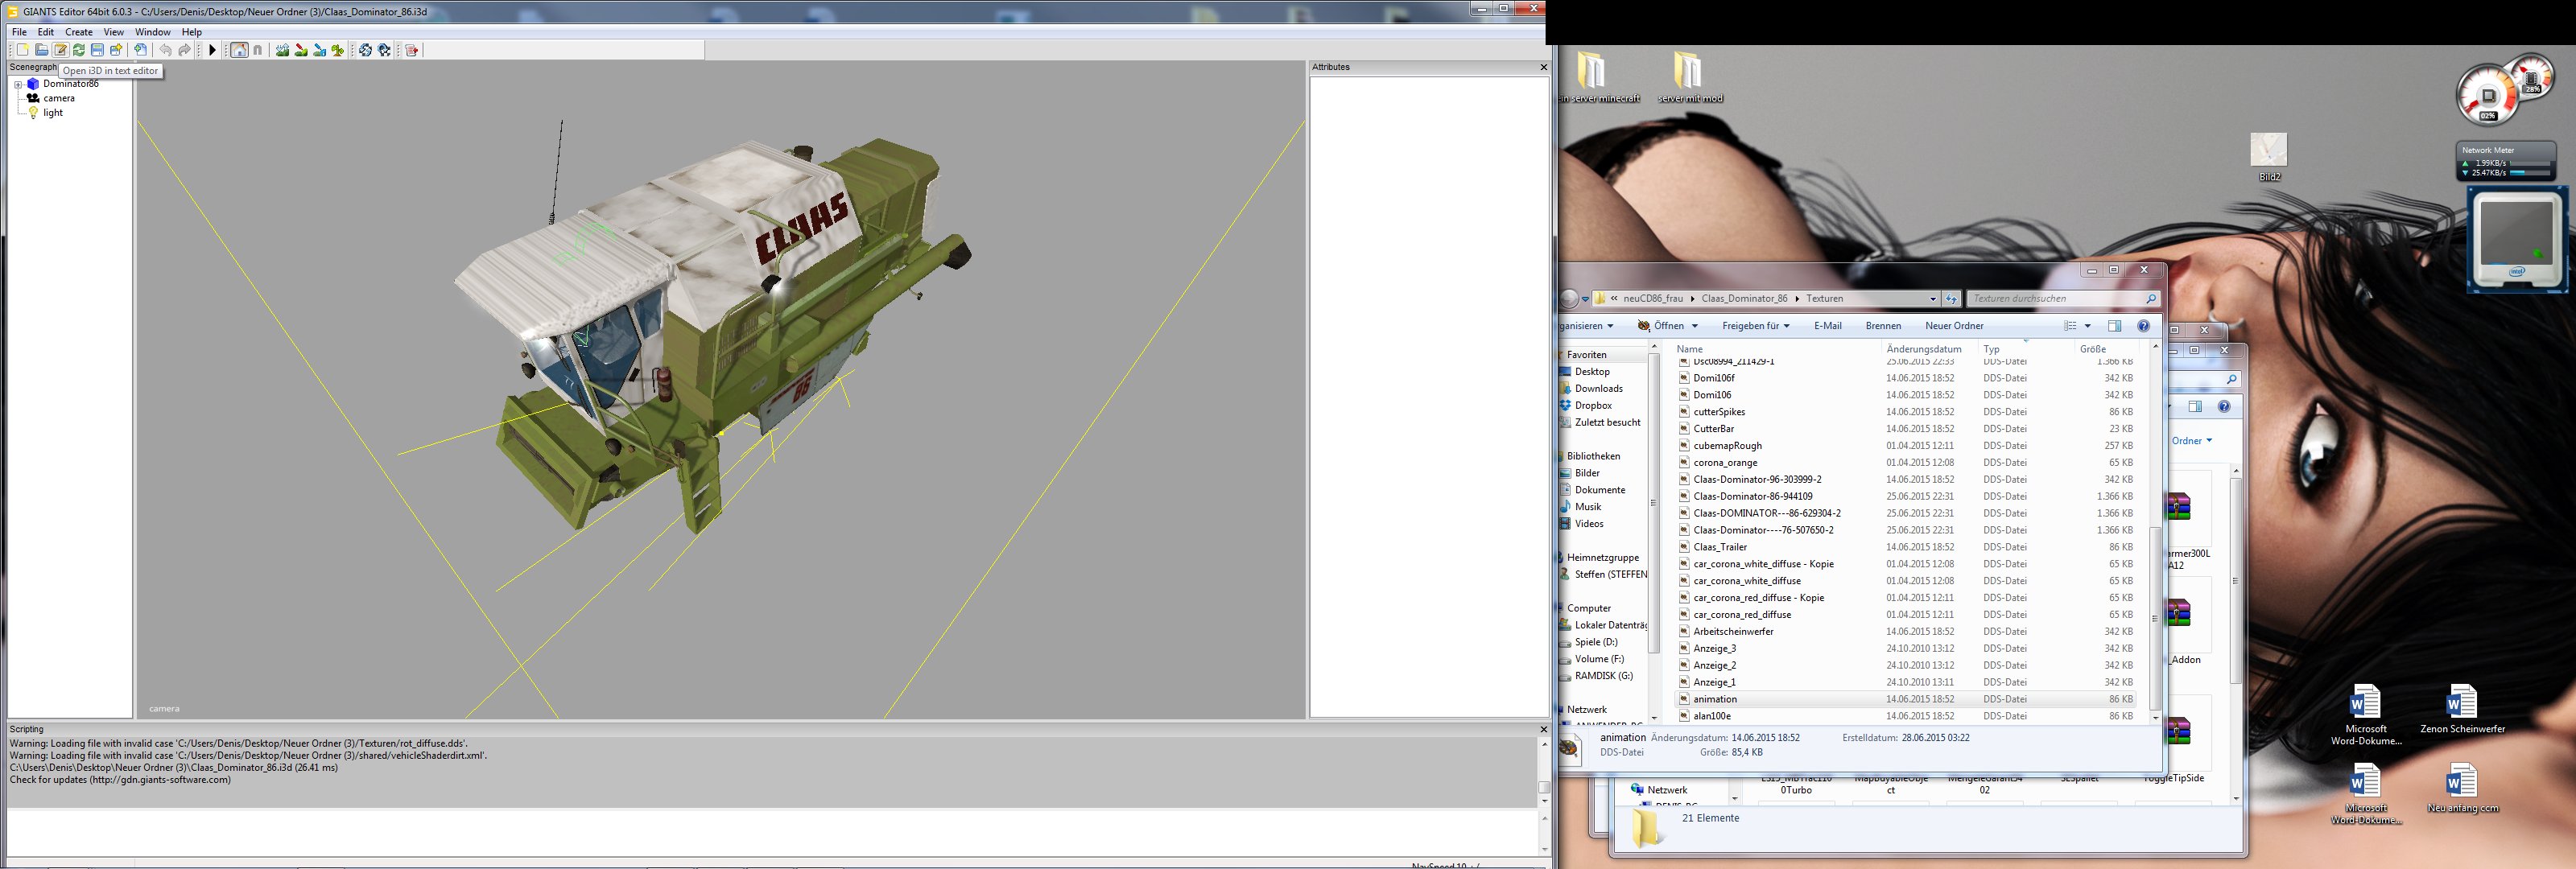The height and width of the screenshot is (869, 2576).
Task: Open the Freigeben für dropdown
Action: coord(1755,326)
